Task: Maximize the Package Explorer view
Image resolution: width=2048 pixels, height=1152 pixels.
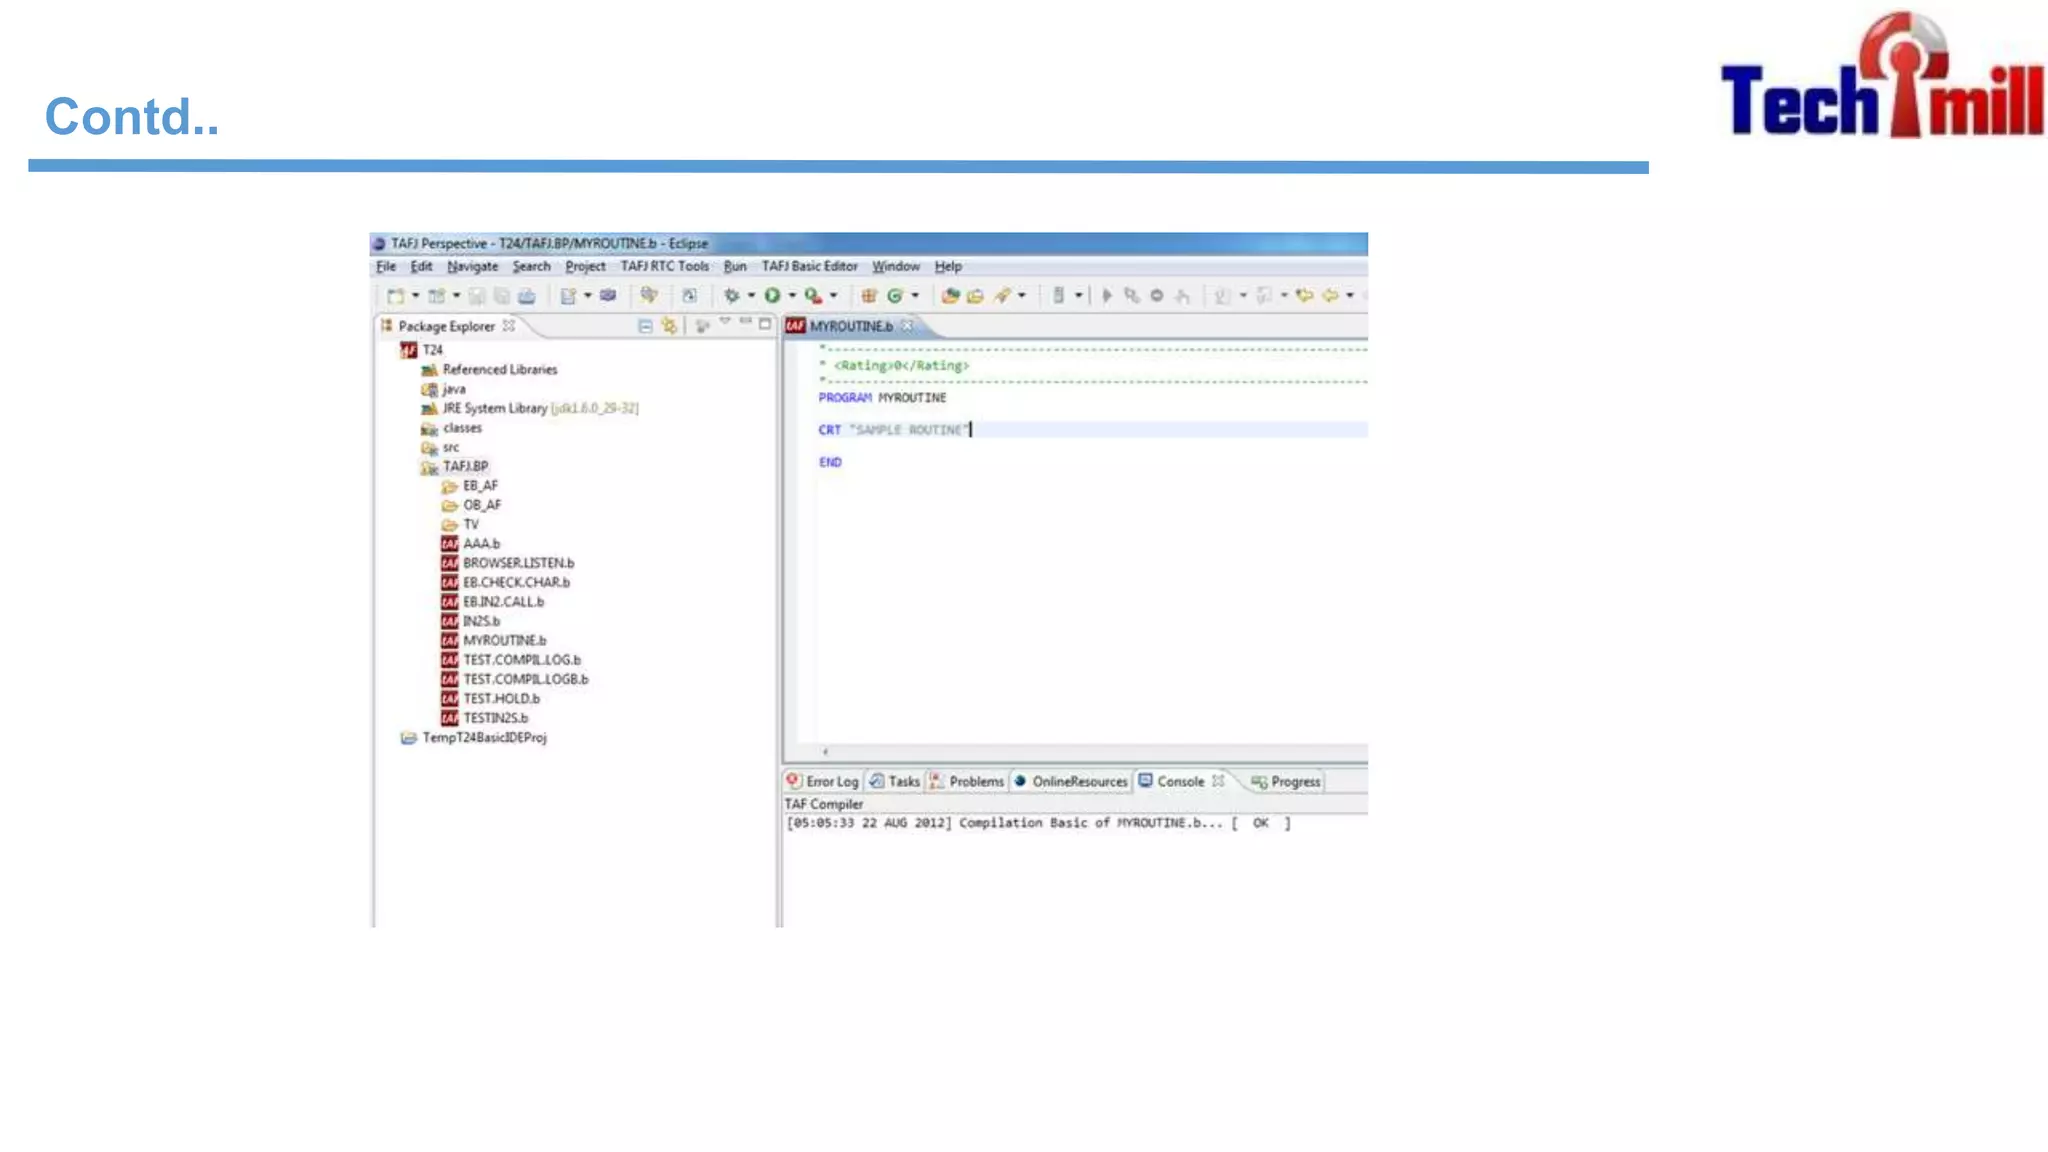Action: pos(765,324)
